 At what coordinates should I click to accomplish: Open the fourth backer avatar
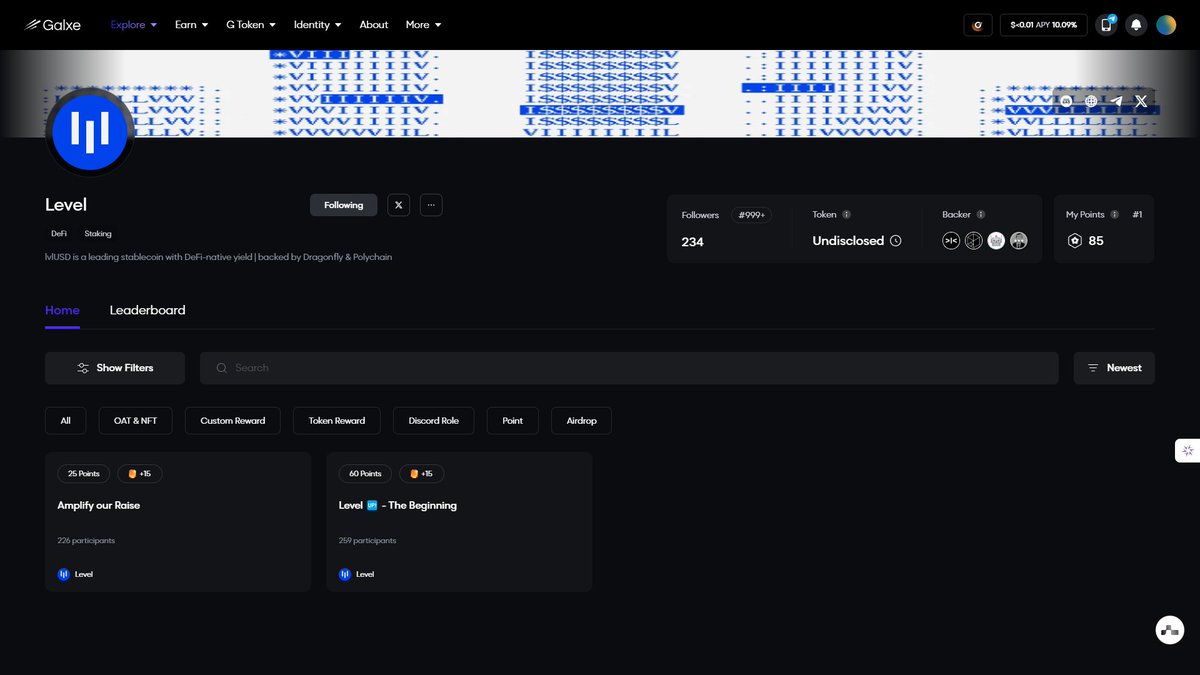1018,241
